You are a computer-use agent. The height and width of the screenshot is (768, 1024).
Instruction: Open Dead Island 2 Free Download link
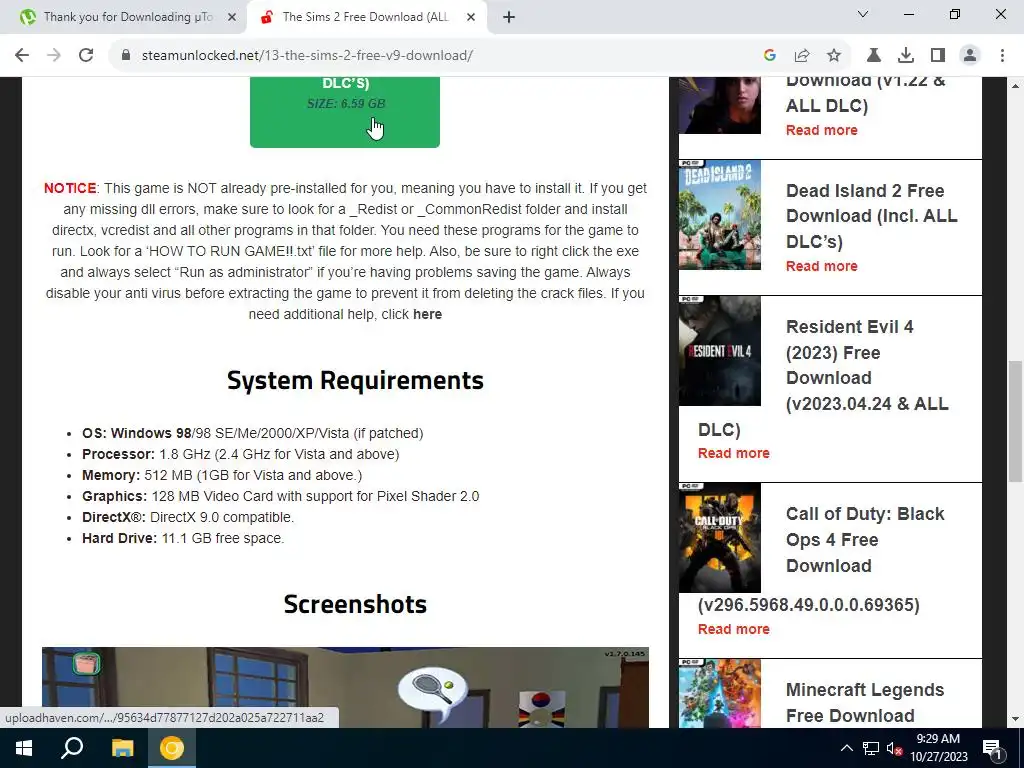pyautogui.click(x=871, y=216)
